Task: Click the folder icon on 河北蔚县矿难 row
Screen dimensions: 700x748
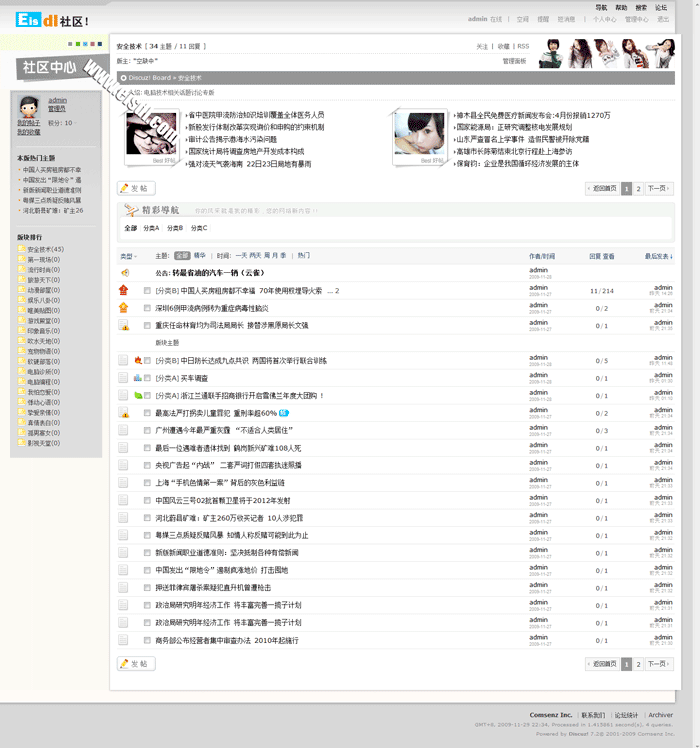Action: tap(123, 518)
